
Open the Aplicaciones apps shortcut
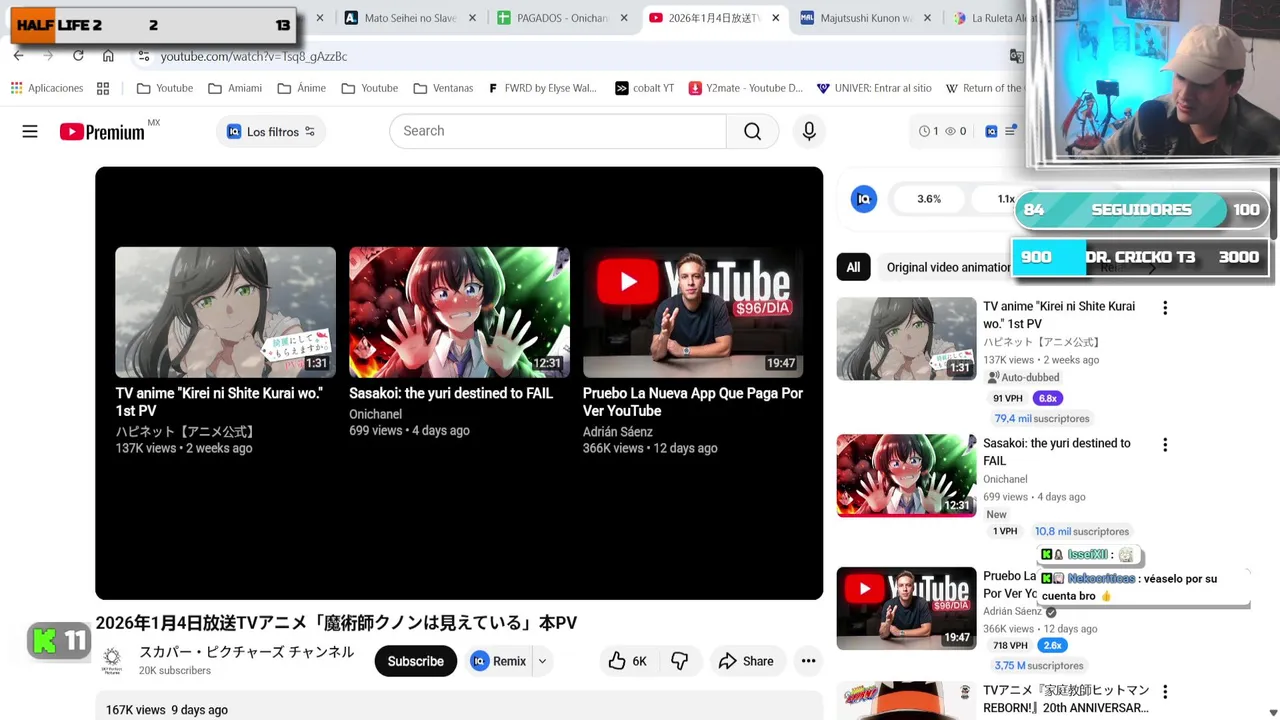point(47,88)
